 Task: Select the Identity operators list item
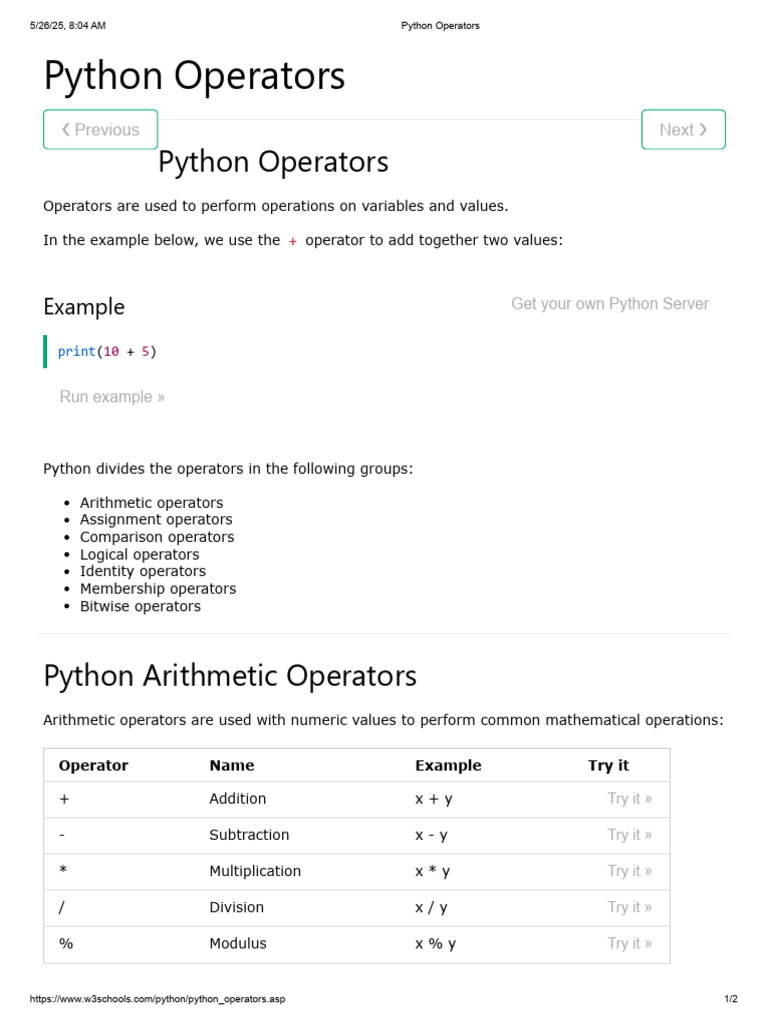point(143,572)
